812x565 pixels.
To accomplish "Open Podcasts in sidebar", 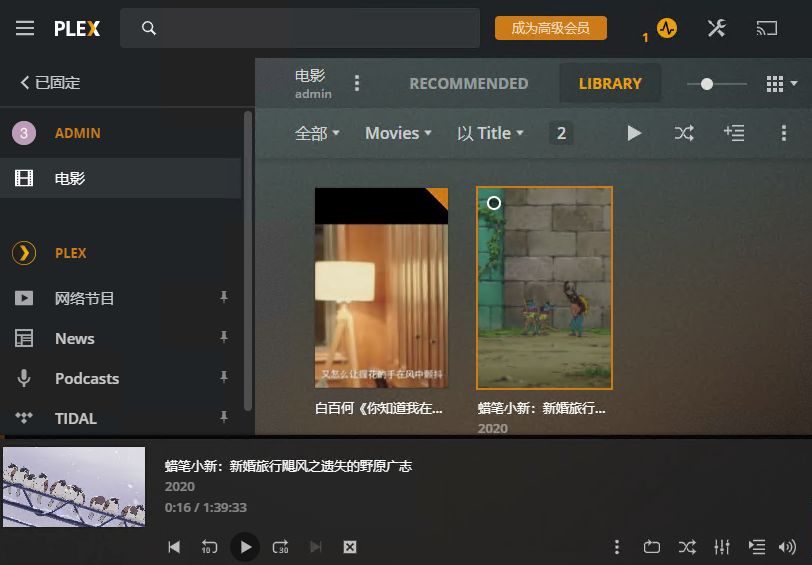I will tap(87, 379).
